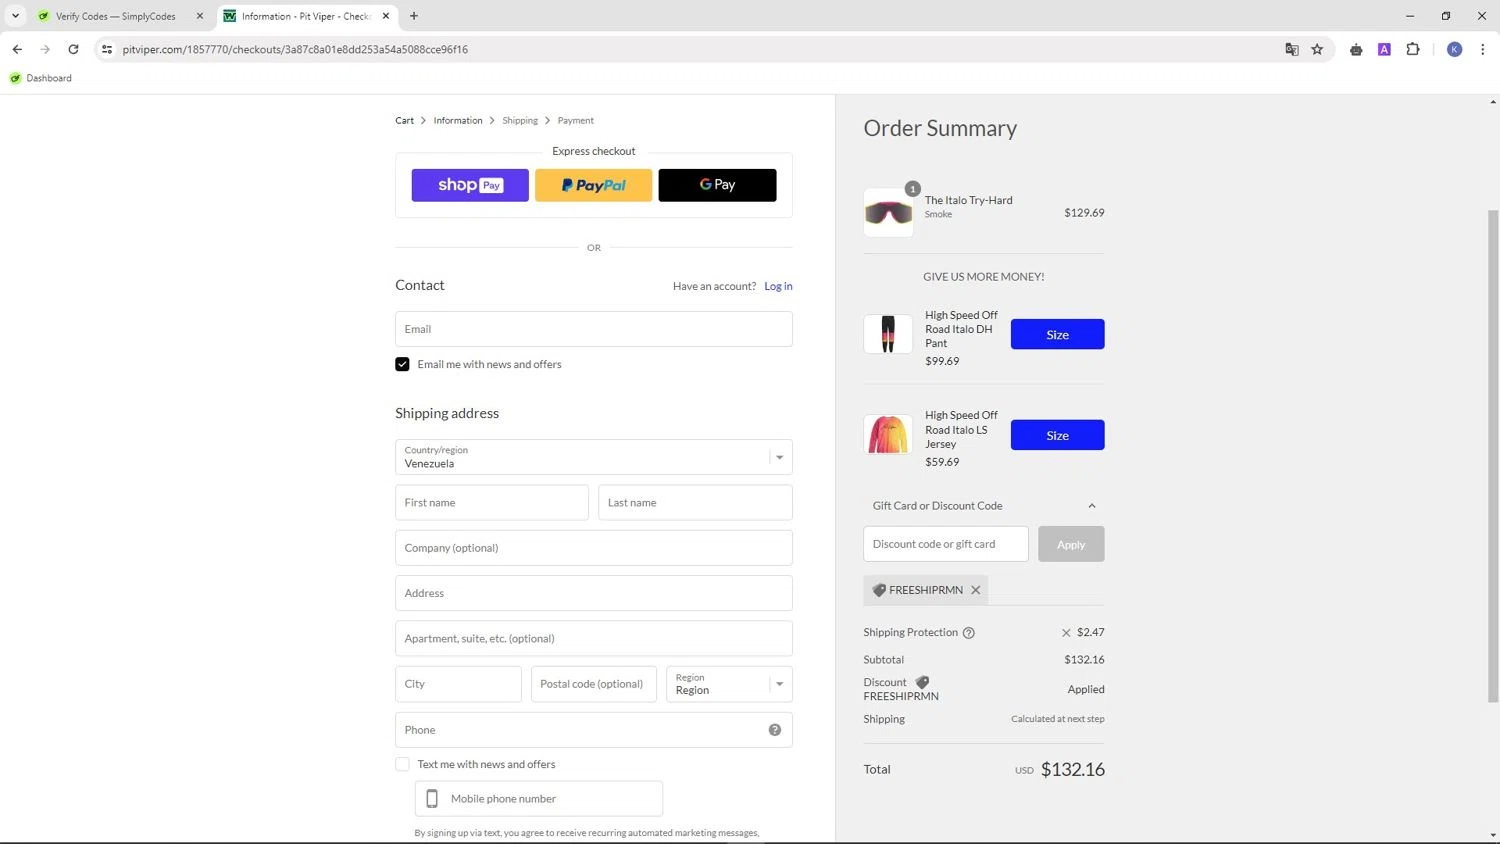Go to Cart breadcrumb
Screen dimensions: 1500x844
tap(404, 121)
